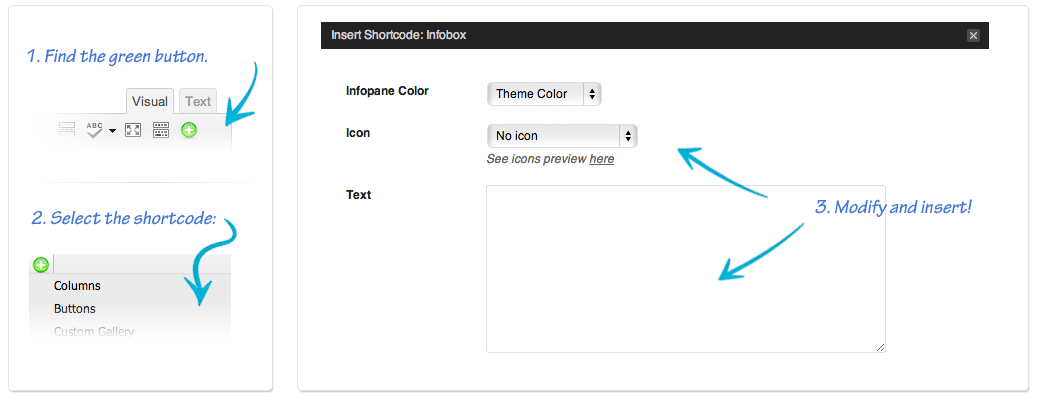The width and height of the screenshot is (1039, 401).
Task: Close the Insert Shortcode: Infobox dialog
Action: tap(973, 36)
